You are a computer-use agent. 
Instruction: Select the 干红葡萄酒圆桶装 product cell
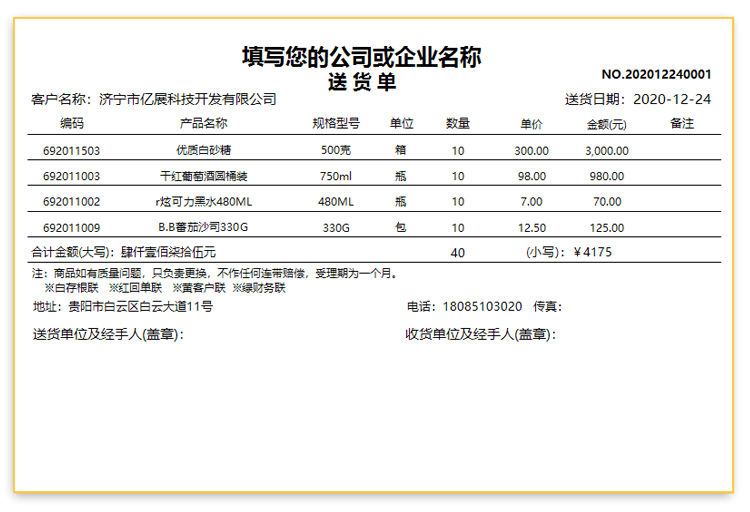pos(203,176)
